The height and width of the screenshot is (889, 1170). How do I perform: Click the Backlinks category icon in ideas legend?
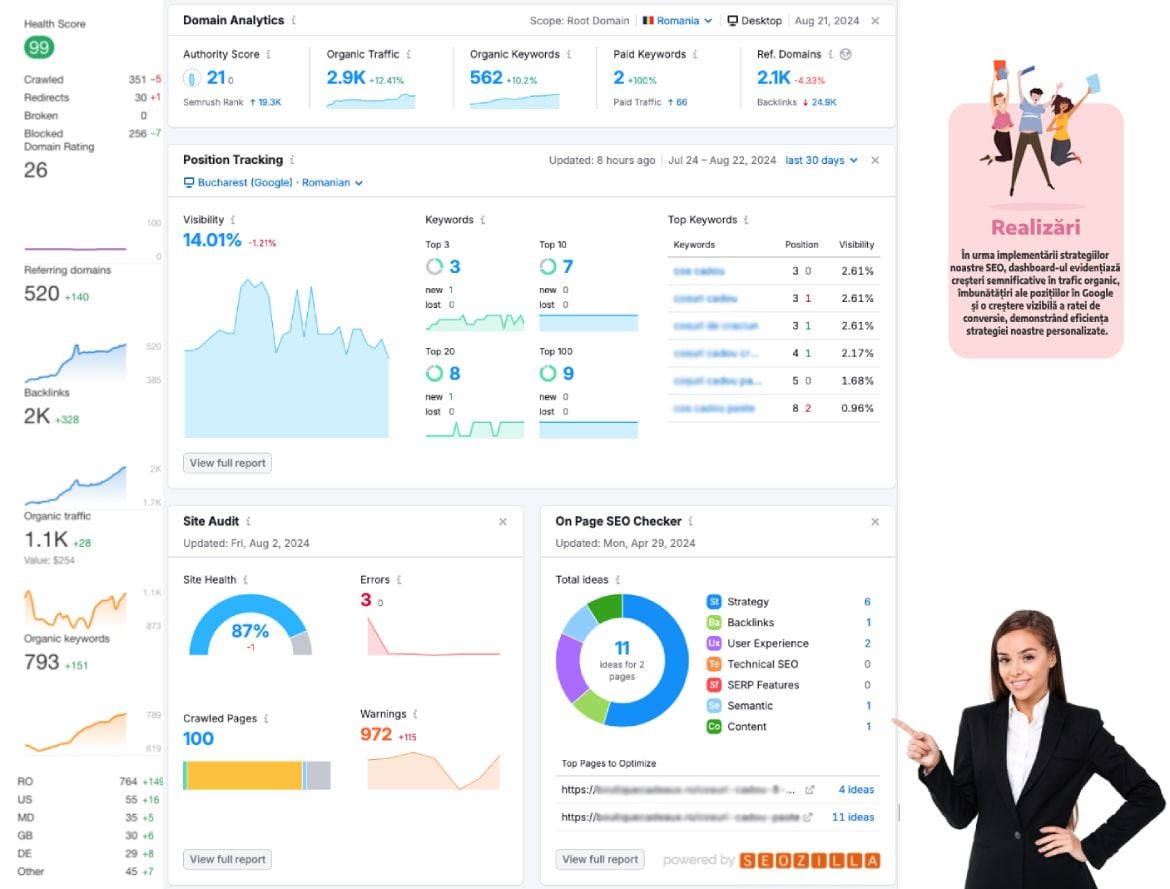click(x=714, y=623)
